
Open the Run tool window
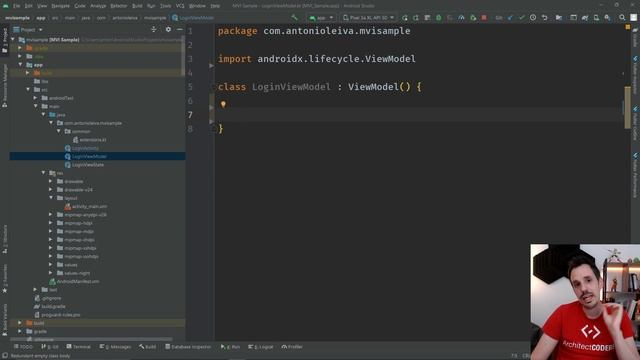[230, 347]
